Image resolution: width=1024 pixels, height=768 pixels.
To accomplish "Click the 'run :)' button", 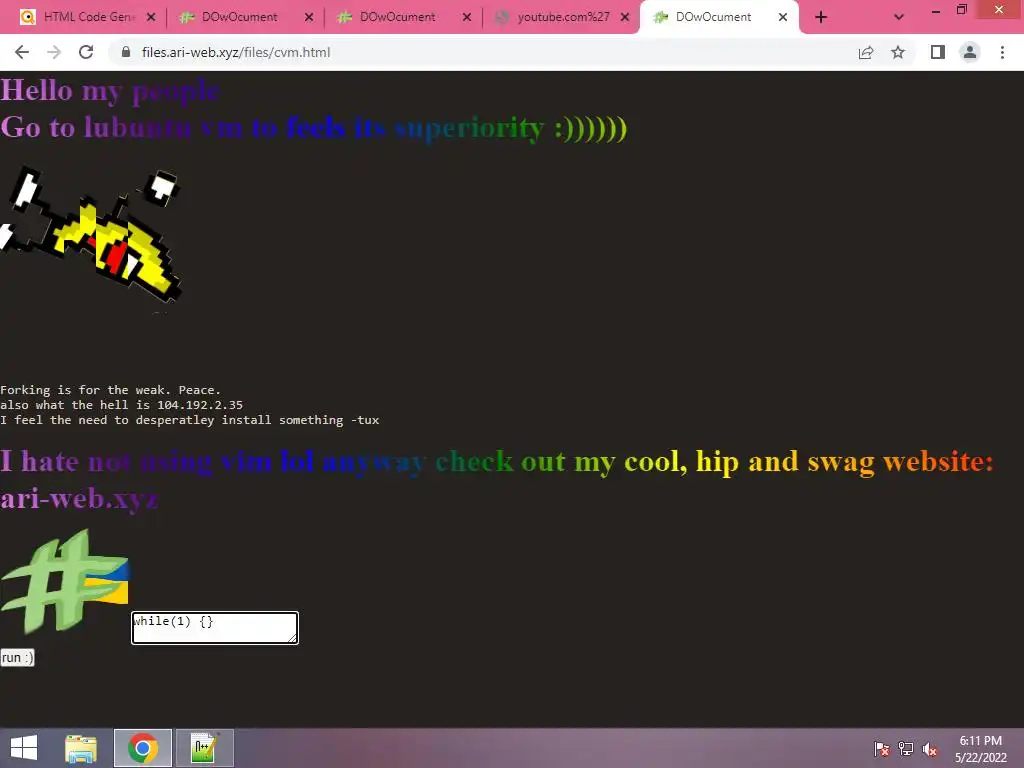I will tap(17, 658).
